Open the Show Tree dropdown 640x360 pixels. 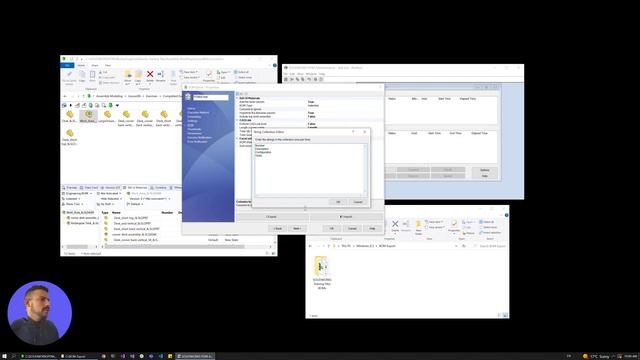(73, 204)
